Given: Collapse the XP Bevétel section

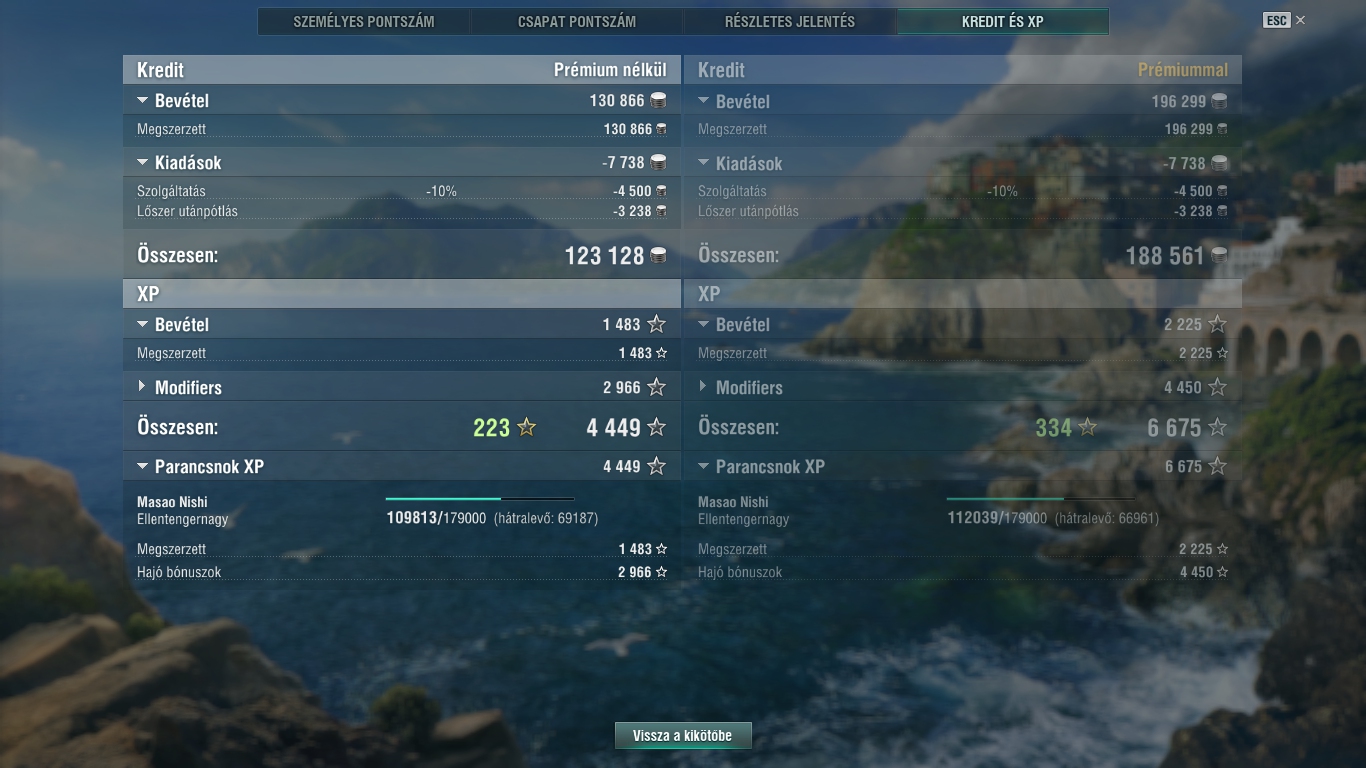Looking at the screenshot, I should (142, 325).
